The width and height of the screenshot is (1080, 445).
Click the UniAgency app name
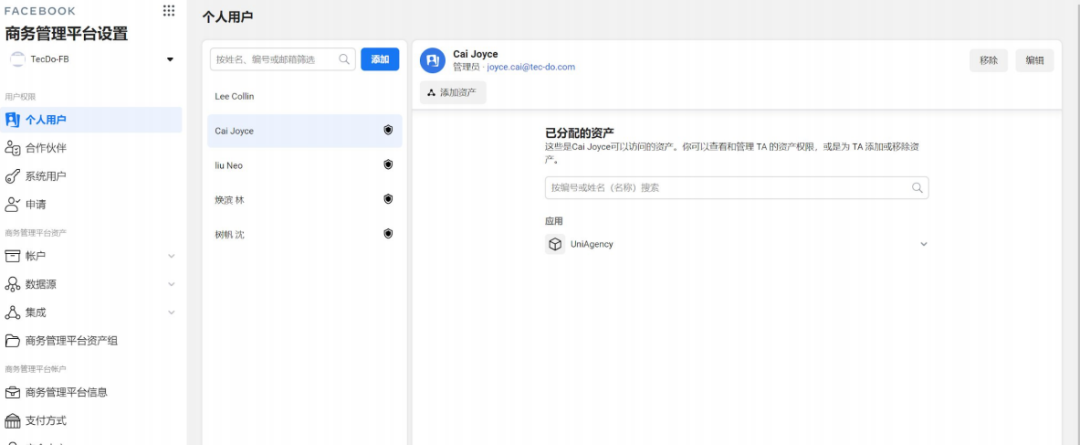592,244
